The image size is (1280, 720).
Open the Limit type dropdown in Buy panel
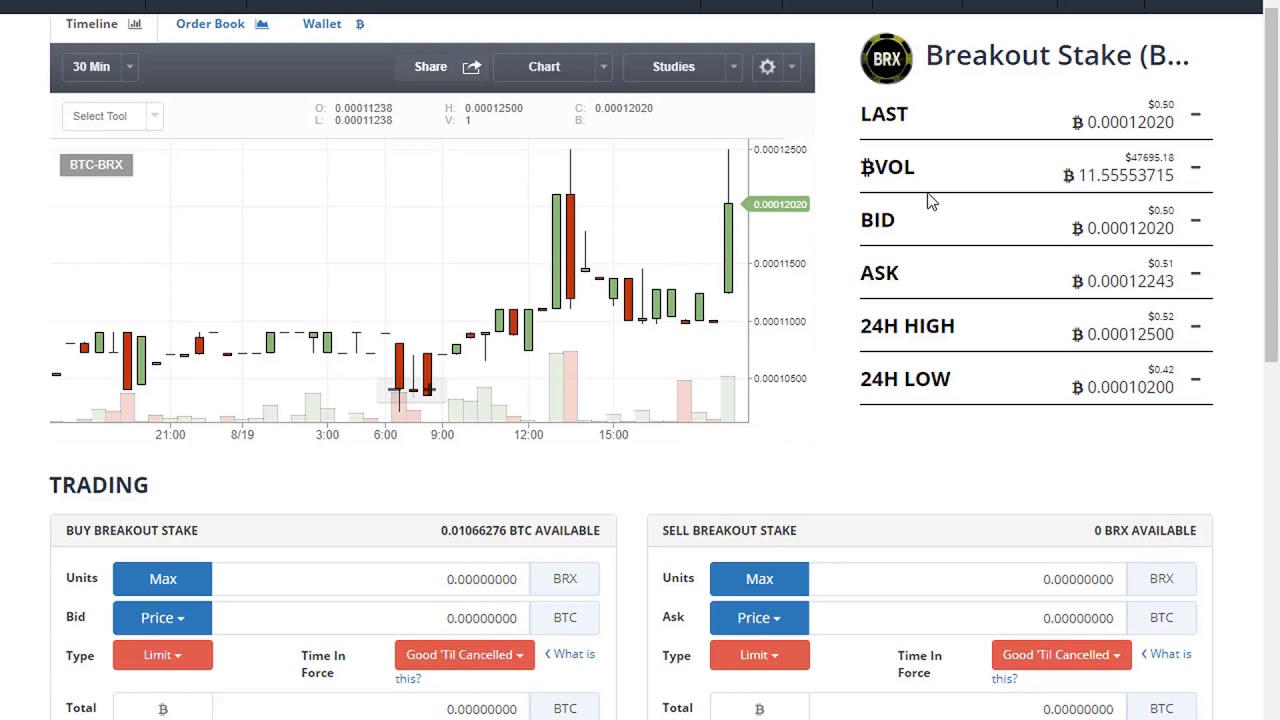pos(162,655)
